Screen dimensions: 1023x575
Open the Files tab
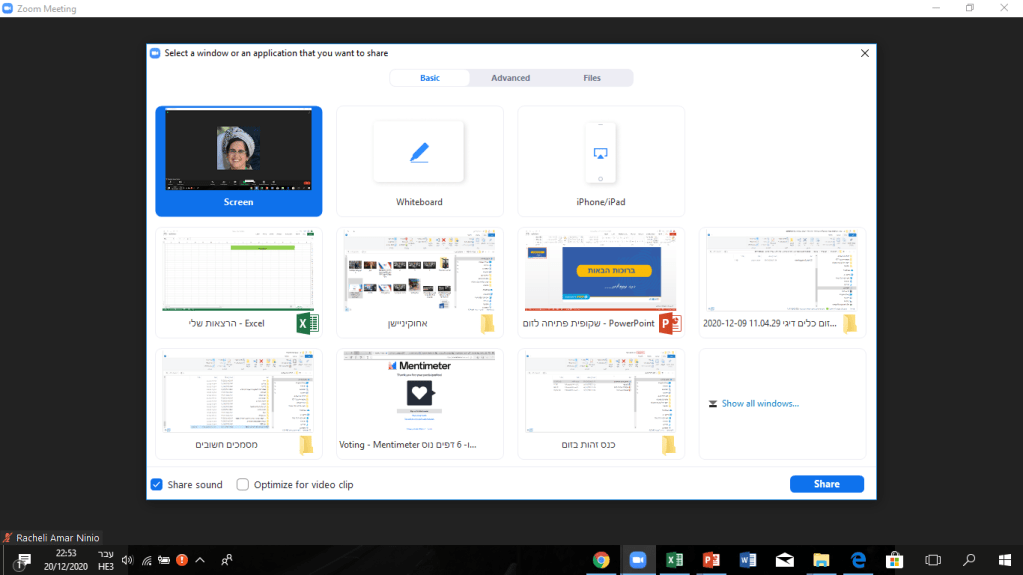pos(592,78)
